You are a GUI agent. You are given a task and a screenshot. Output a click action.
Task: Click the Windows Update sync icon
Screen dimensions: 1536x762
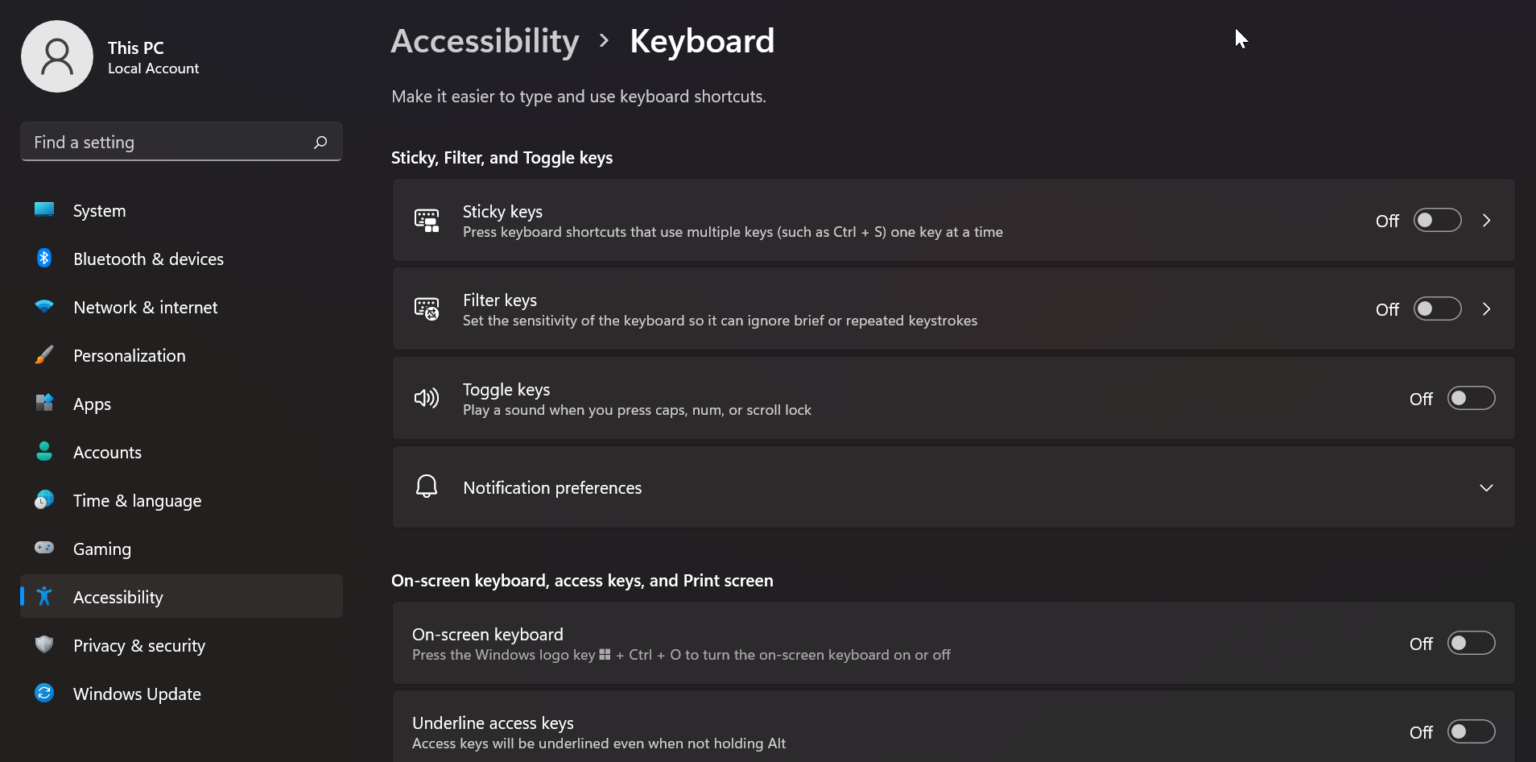click(x=44, y=693)
